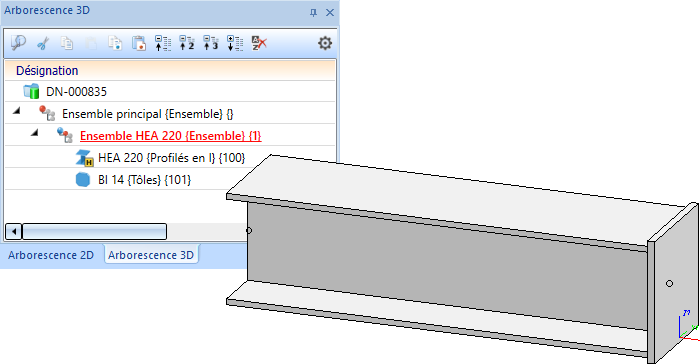Click the greyed-out paste icon
Screen dimensions: 700x364
[91, 43]
